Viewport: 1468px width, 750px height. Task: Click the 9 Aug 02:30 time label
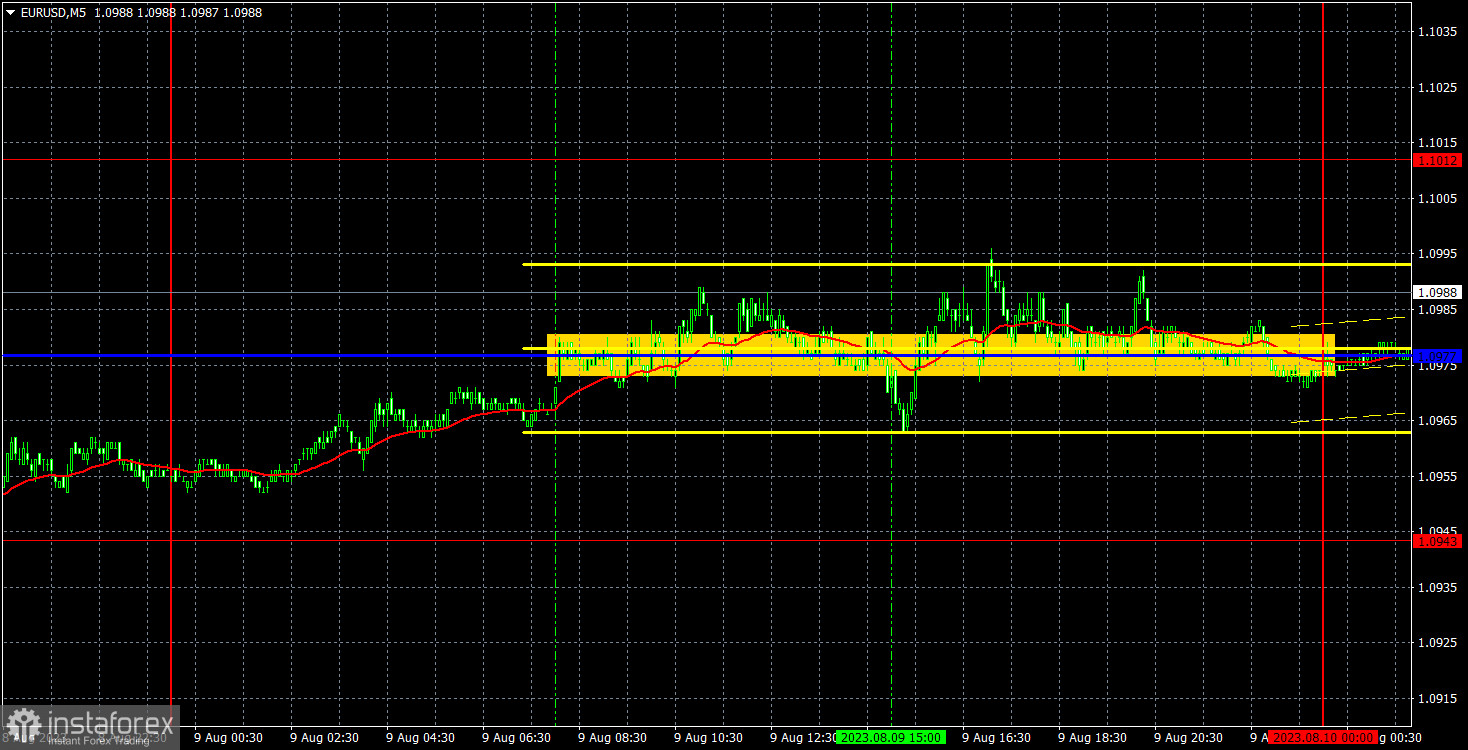[324, 738]
